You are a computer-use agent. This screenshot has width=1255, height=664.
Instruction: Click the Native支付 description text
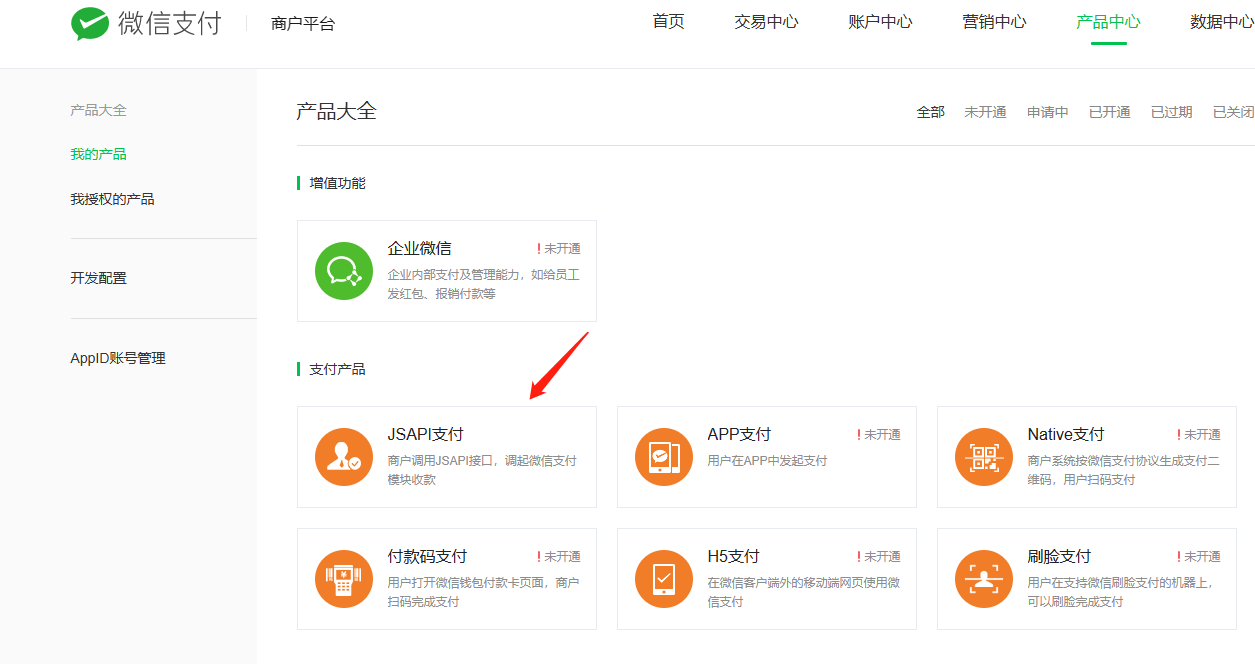pos(1124,470)
